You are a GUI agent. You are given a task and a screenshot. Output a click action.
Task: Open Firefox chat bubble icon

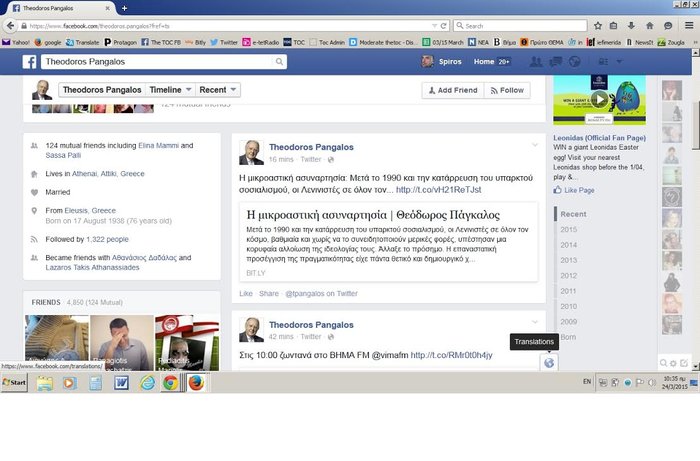tap(668, 26)
